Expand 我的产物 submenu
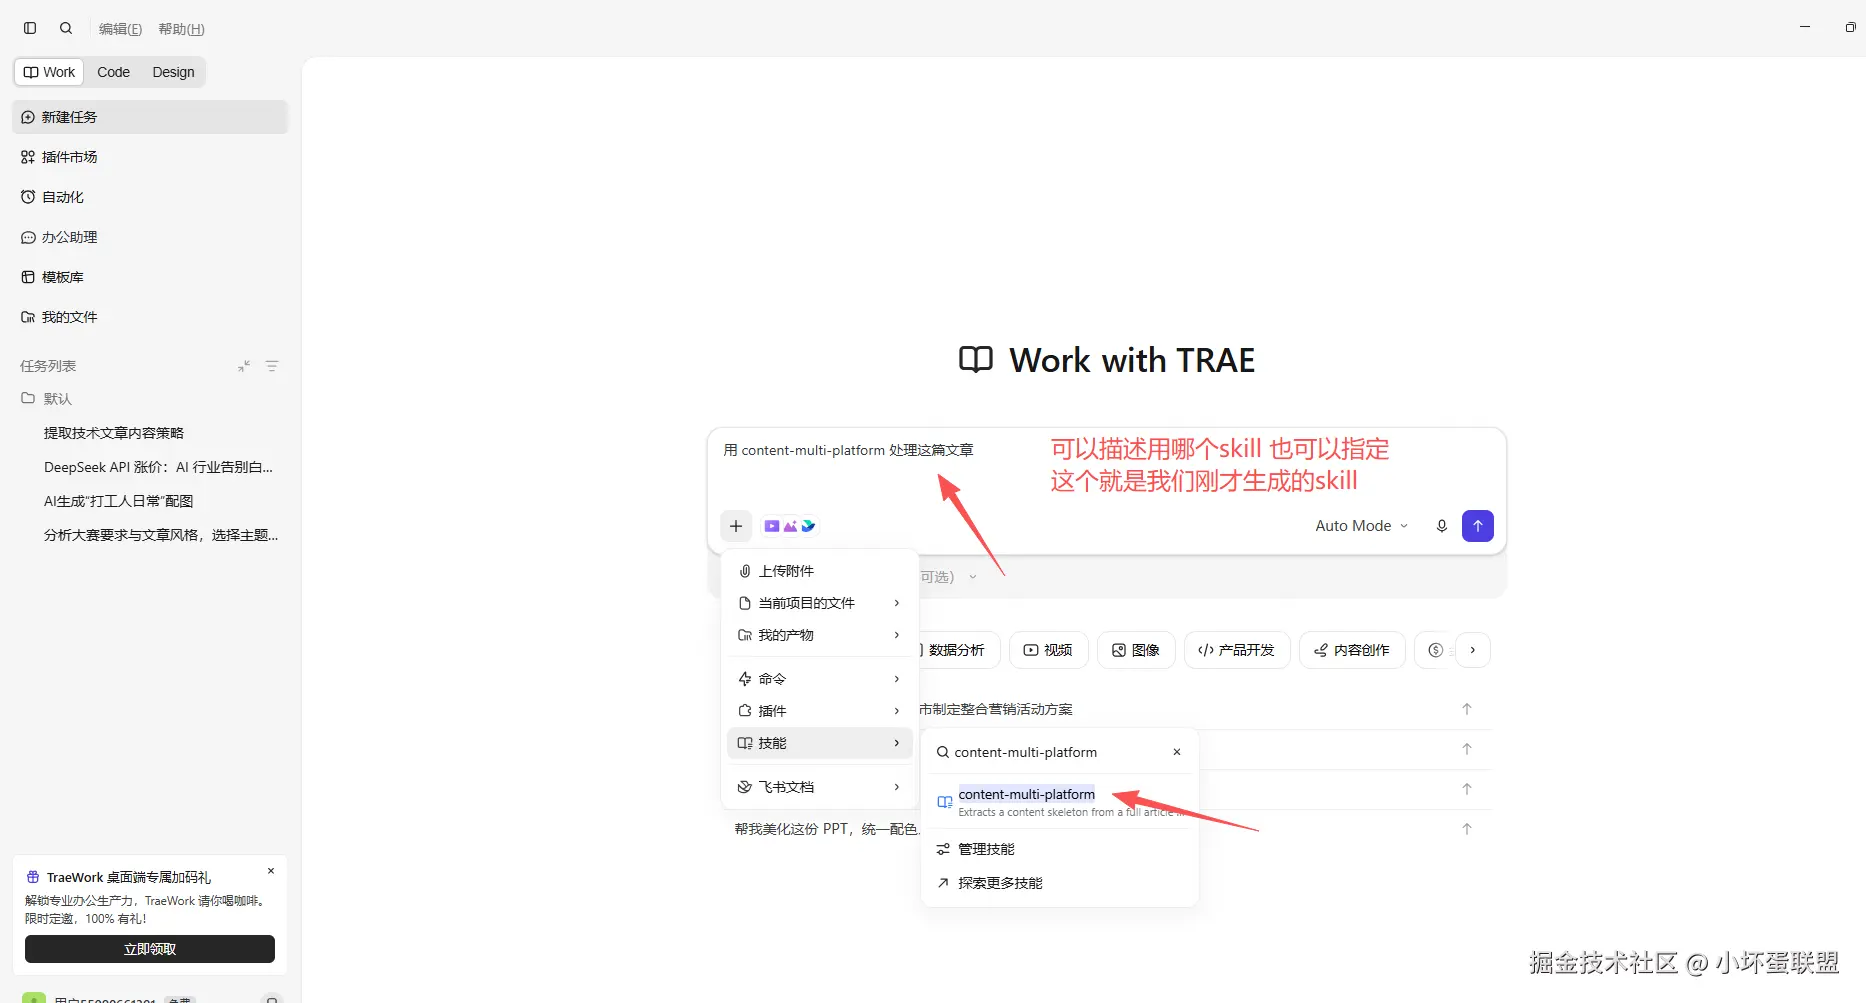 coord(819,635)
